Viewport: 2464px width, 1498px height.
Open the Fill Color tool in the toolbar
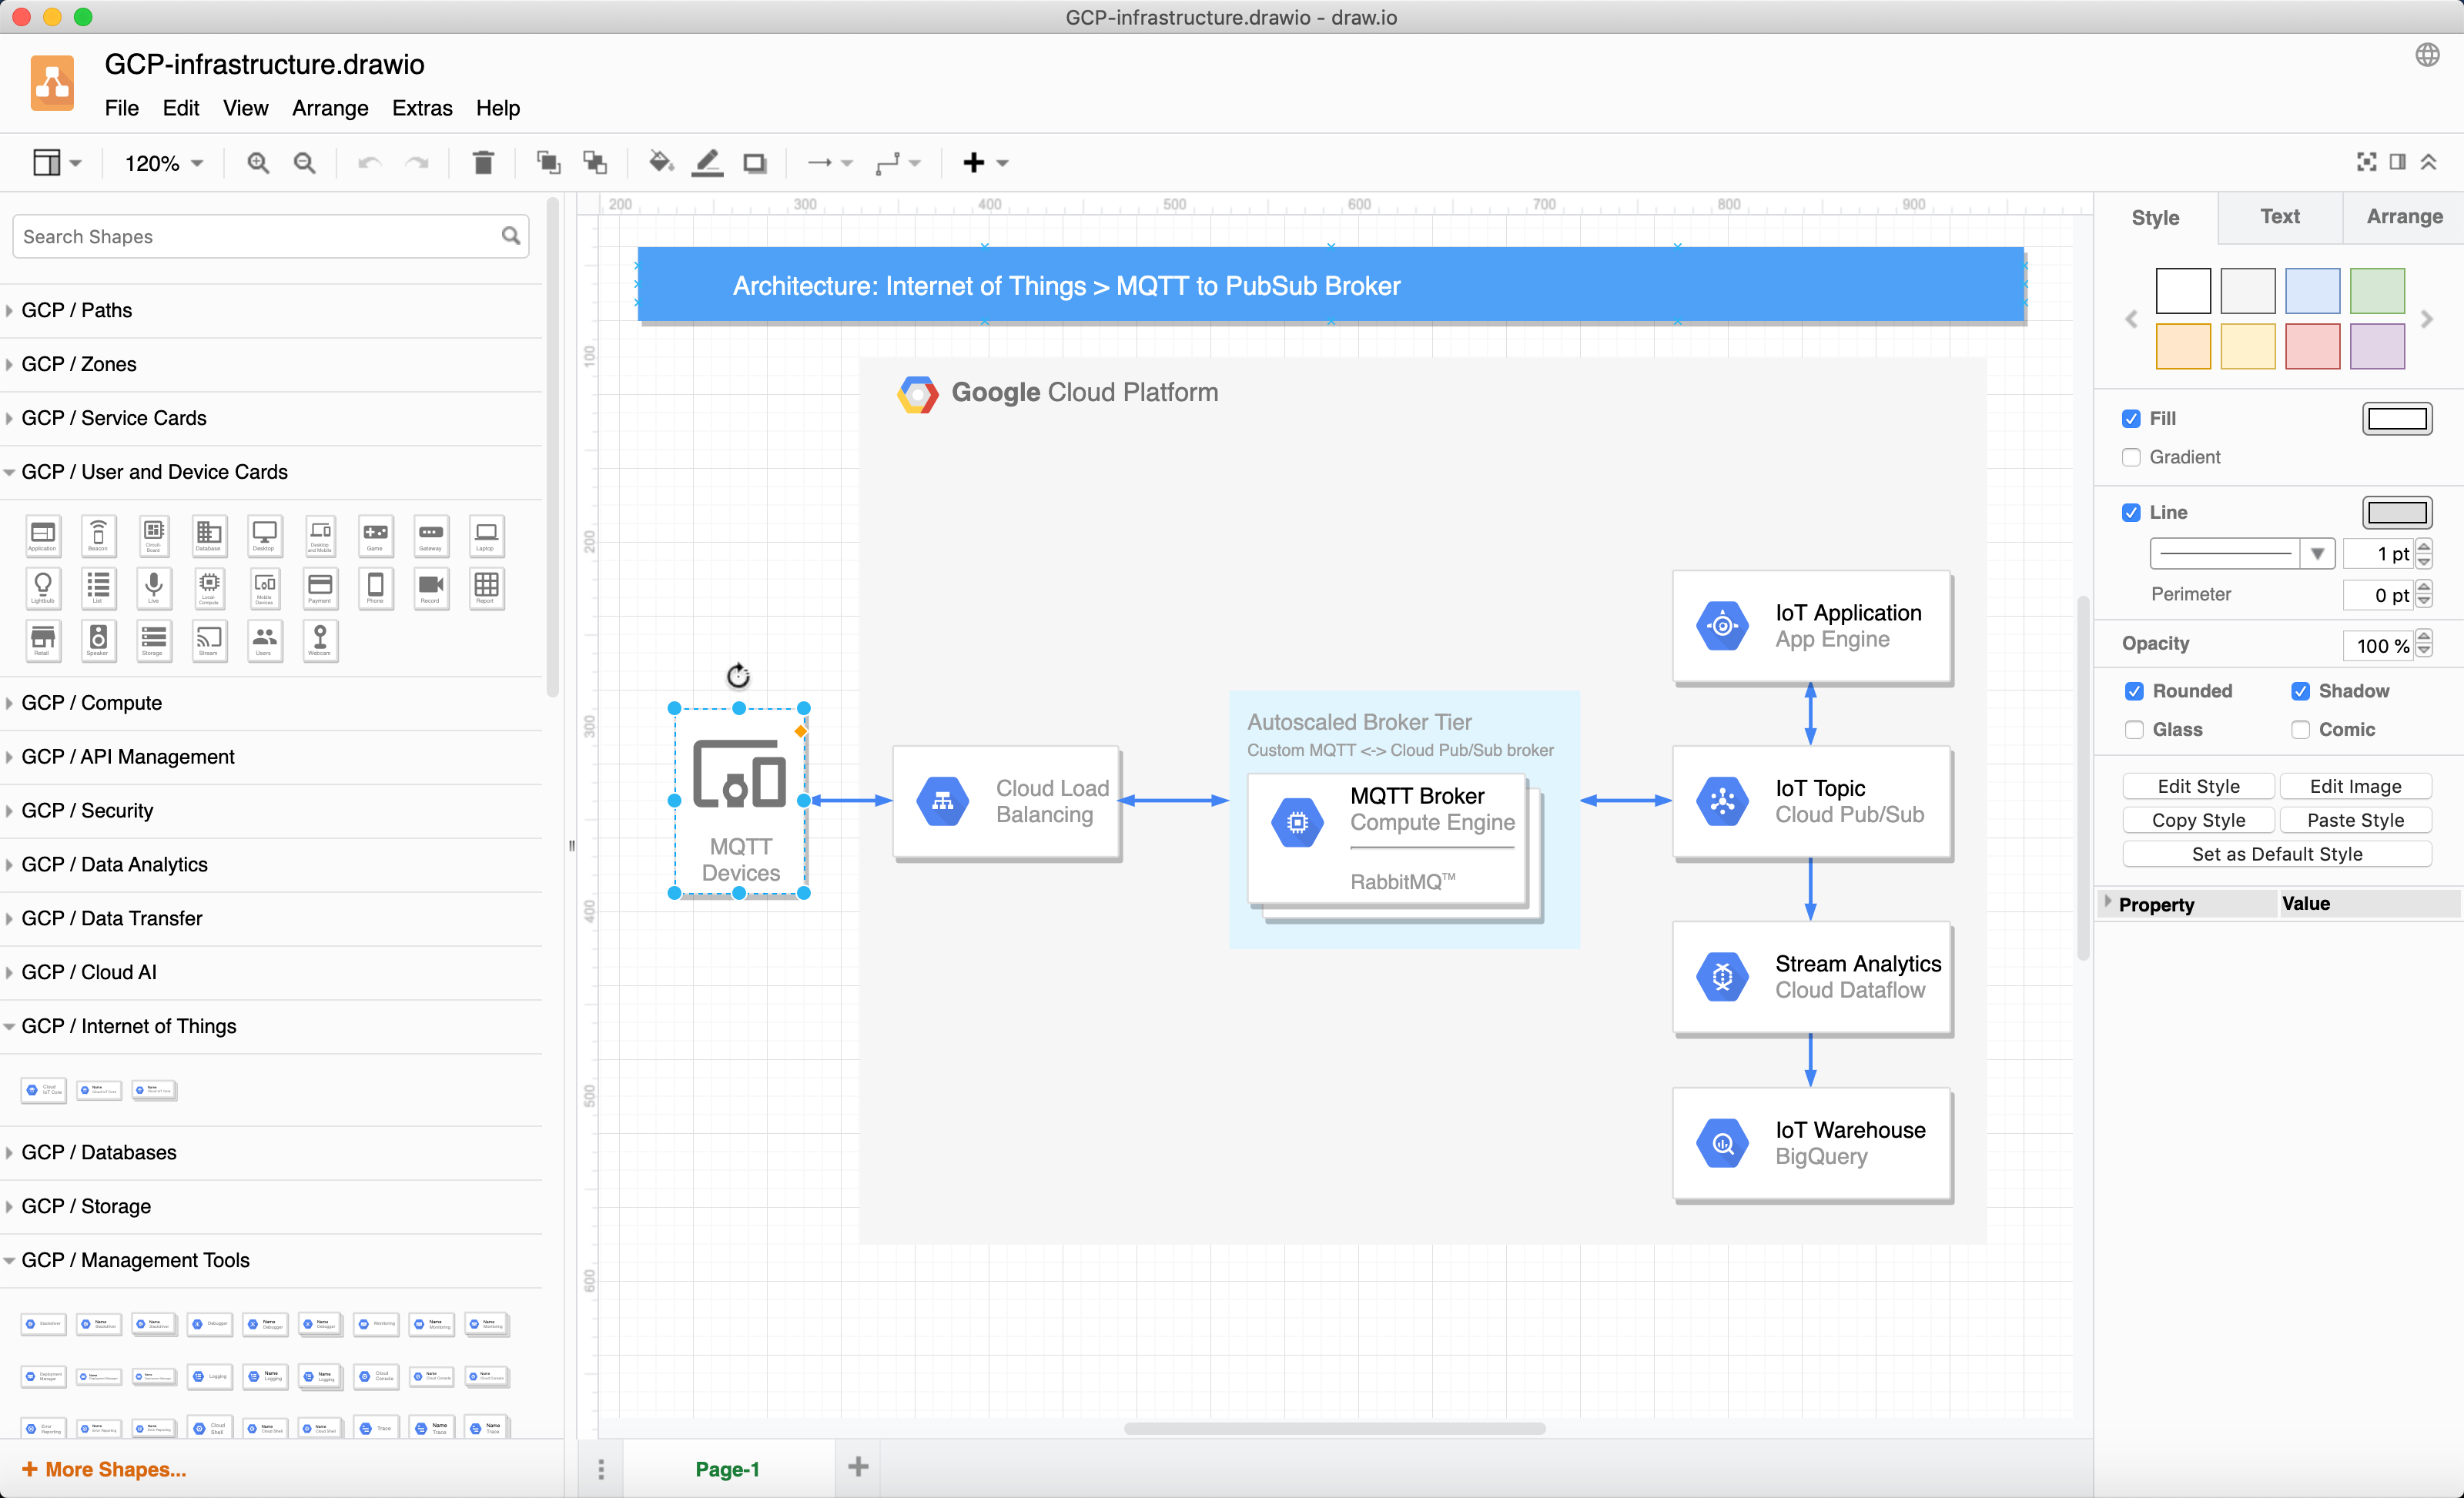[661, 162]
